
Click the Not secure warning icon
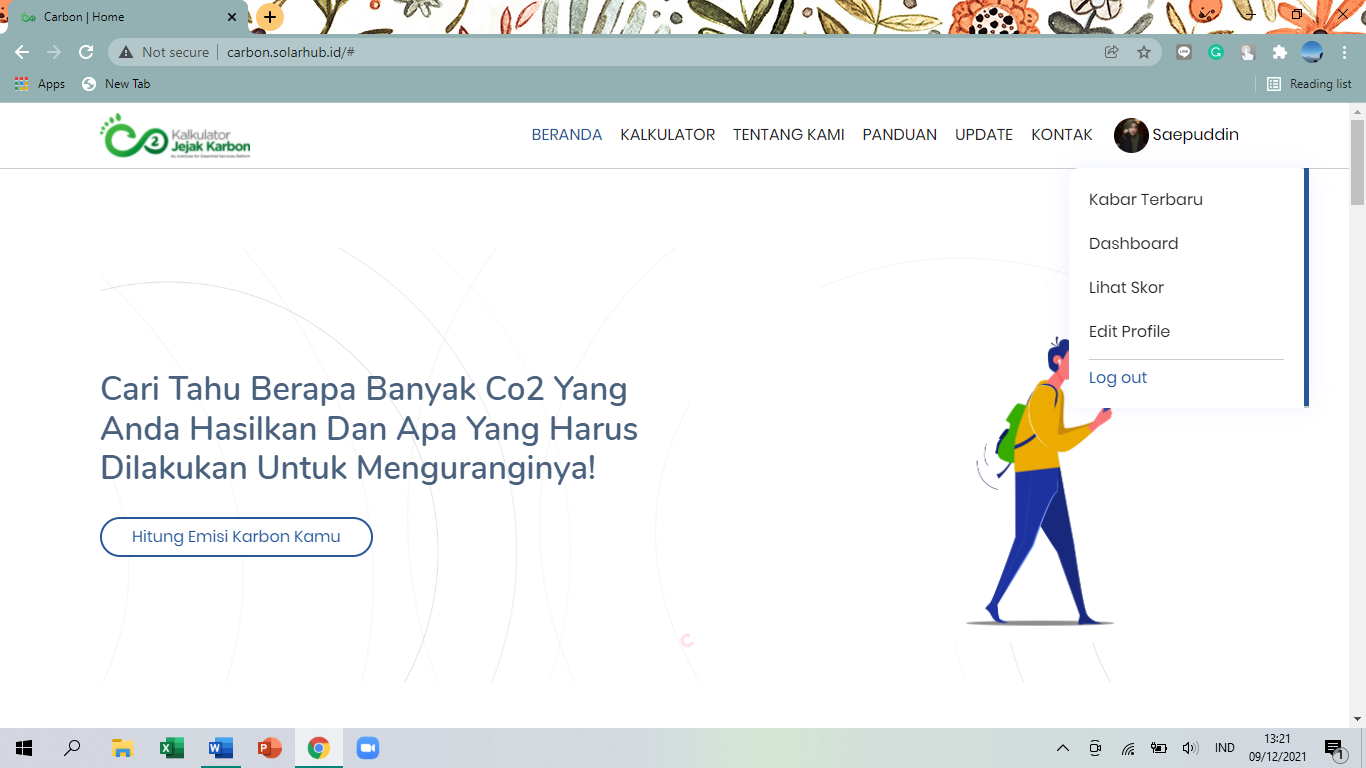tap(126, 52)
